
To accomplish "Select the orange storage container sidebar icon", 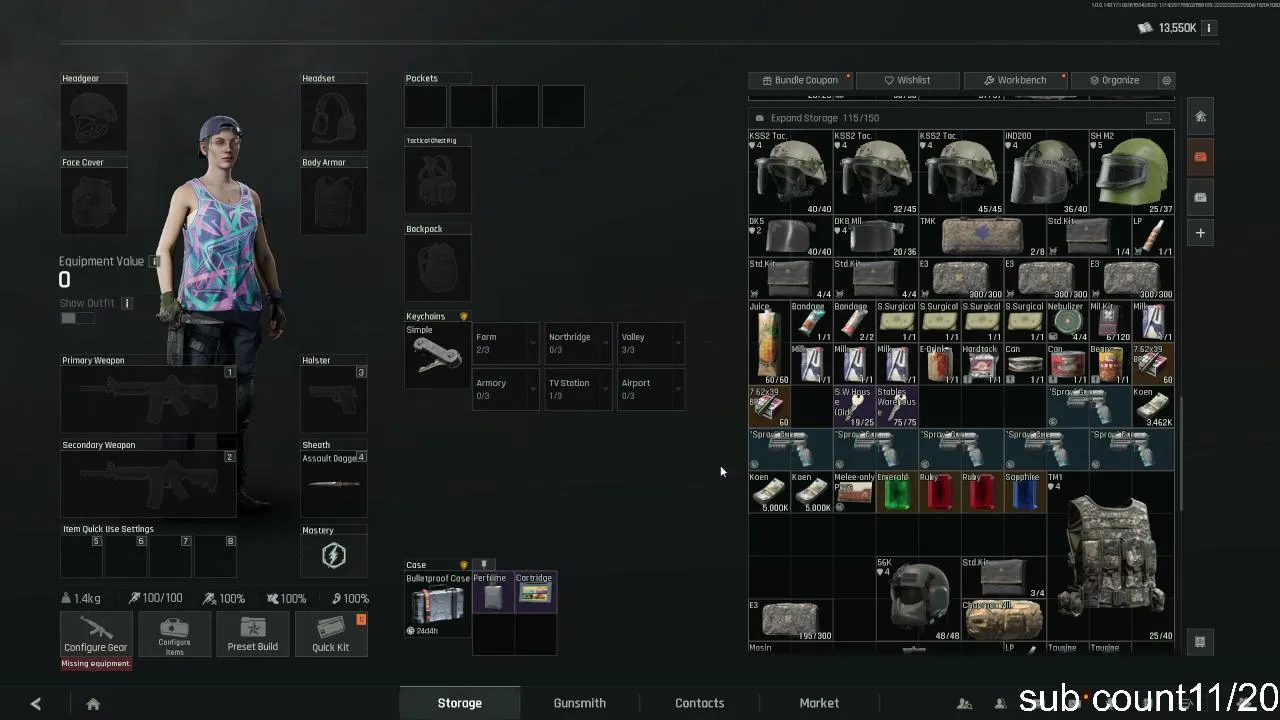I will pyautogui.click(x=1200, y=157).
